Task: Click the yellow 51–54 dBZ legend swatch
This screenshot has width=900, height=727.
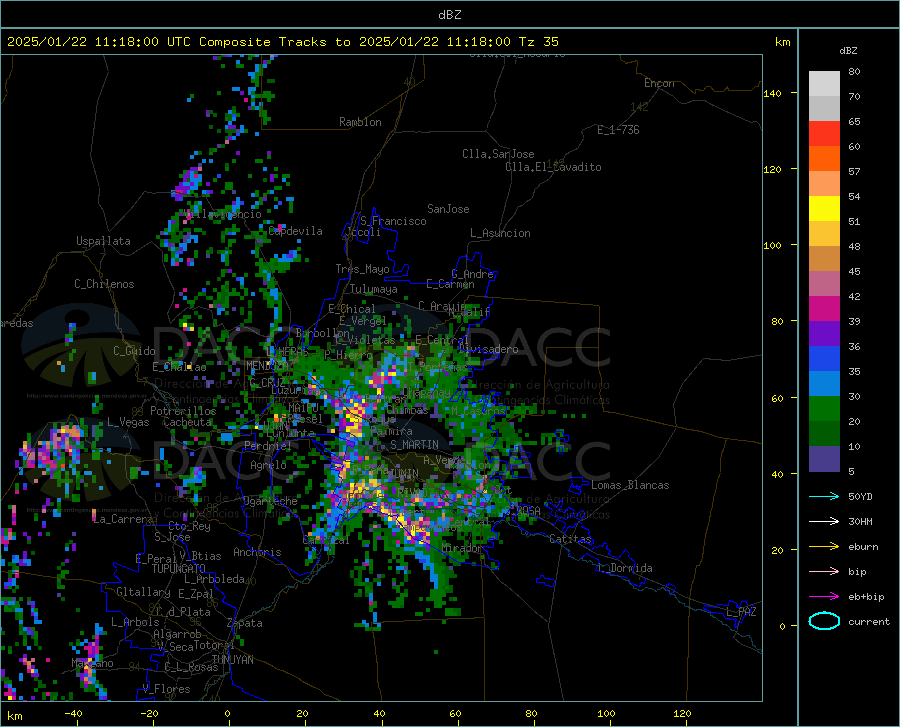Action: 824,209
